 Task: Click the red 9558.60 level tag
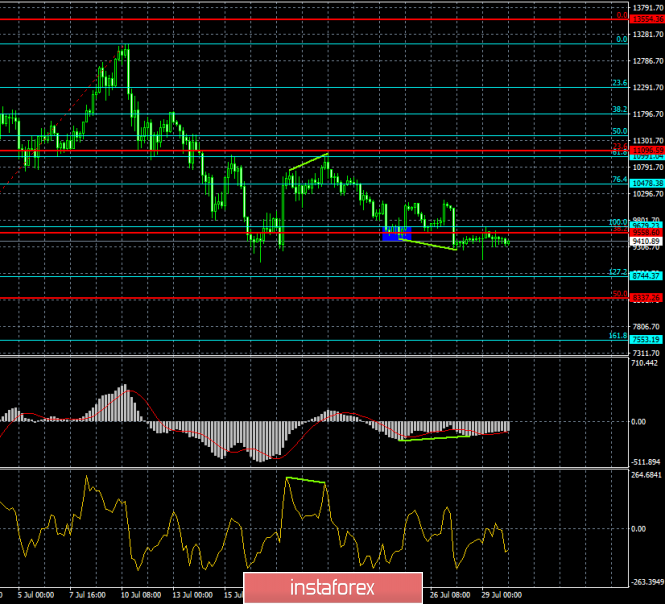[x=647, y=233]
